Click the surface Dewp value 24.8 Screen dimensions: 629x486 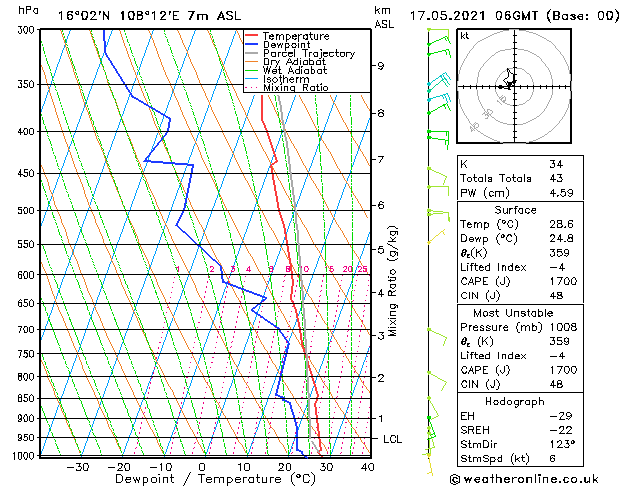pyautogui.click(x=561, y=239)
